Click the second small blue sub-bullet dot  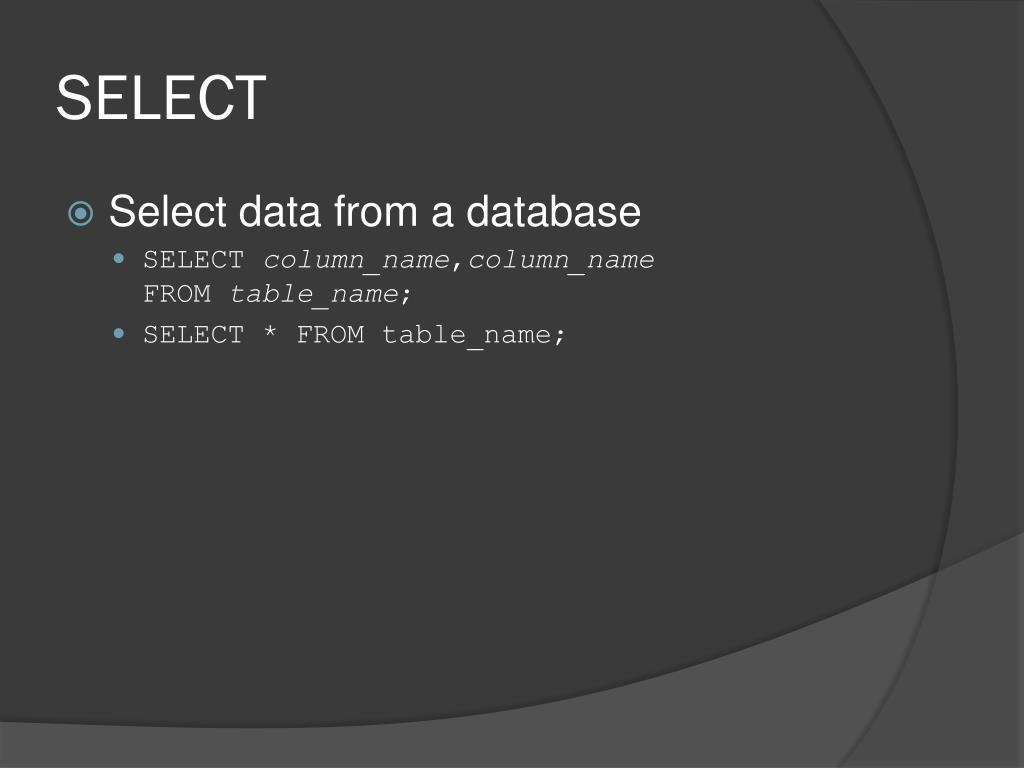click(119, 333)
